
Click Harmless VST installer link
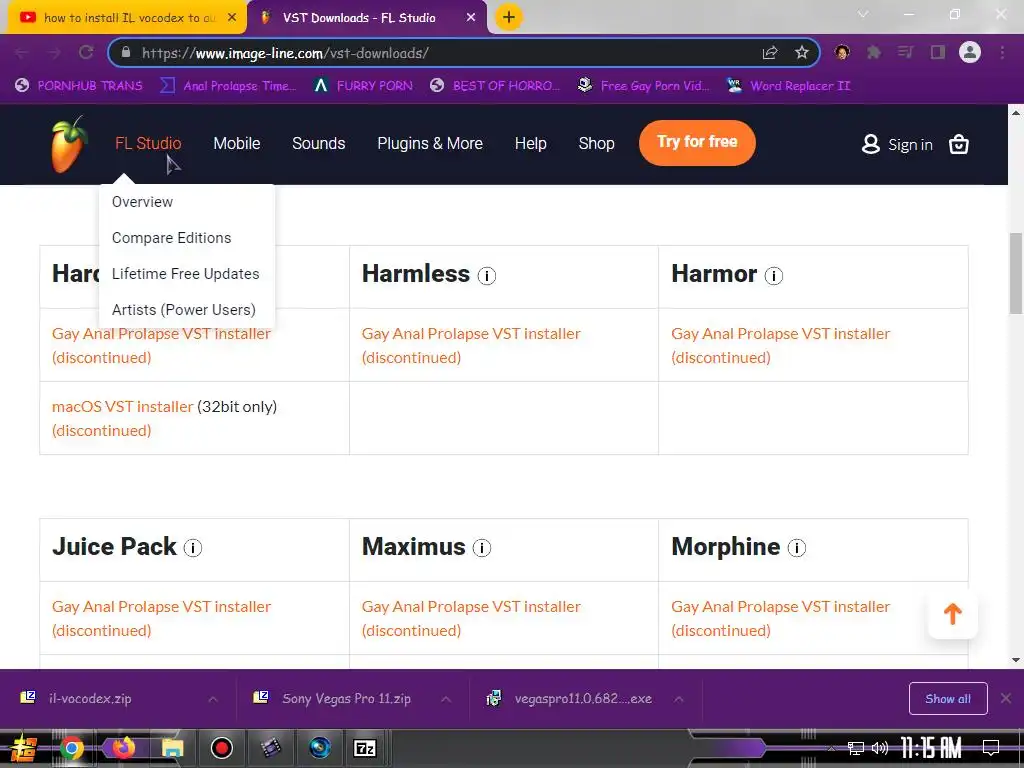click(471, 334)
